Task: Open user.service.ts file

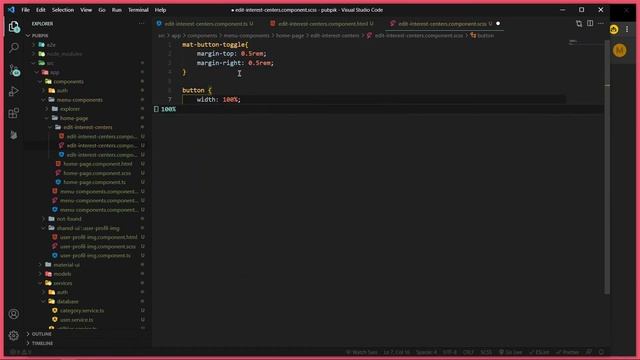Action: (76, 320)
